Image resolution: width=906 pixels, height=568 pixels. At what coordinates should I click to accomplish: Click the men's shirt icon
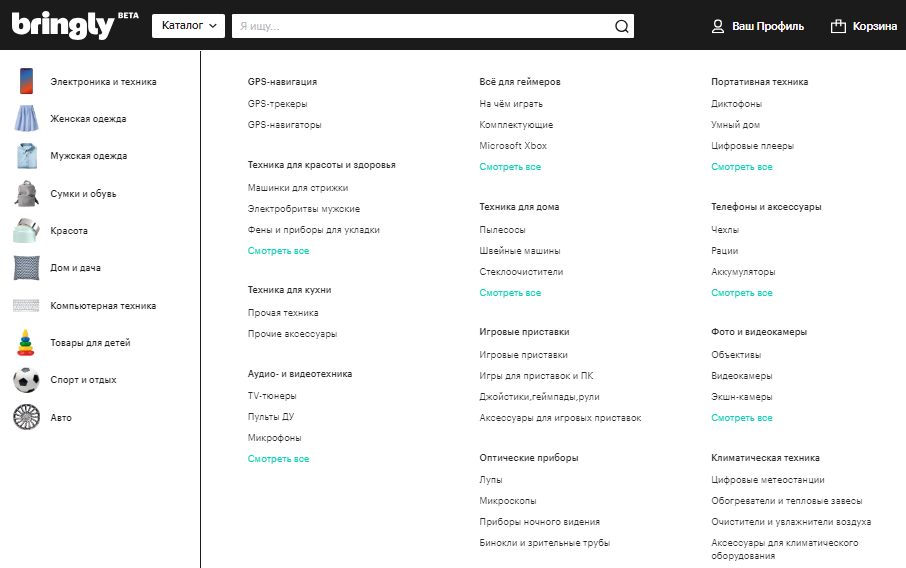tap(27, 156)
